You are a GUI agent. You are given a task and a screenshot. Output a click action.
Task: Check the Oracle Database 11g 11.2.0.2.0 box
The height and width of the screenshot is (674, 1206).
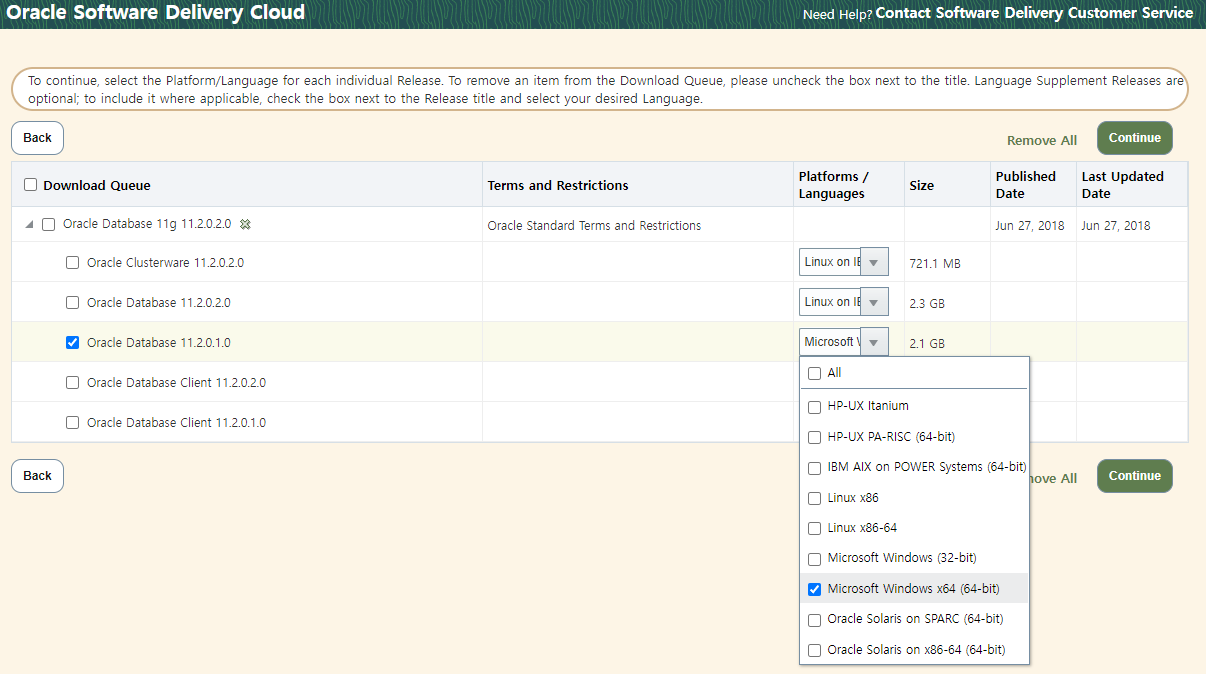[49, 225]
